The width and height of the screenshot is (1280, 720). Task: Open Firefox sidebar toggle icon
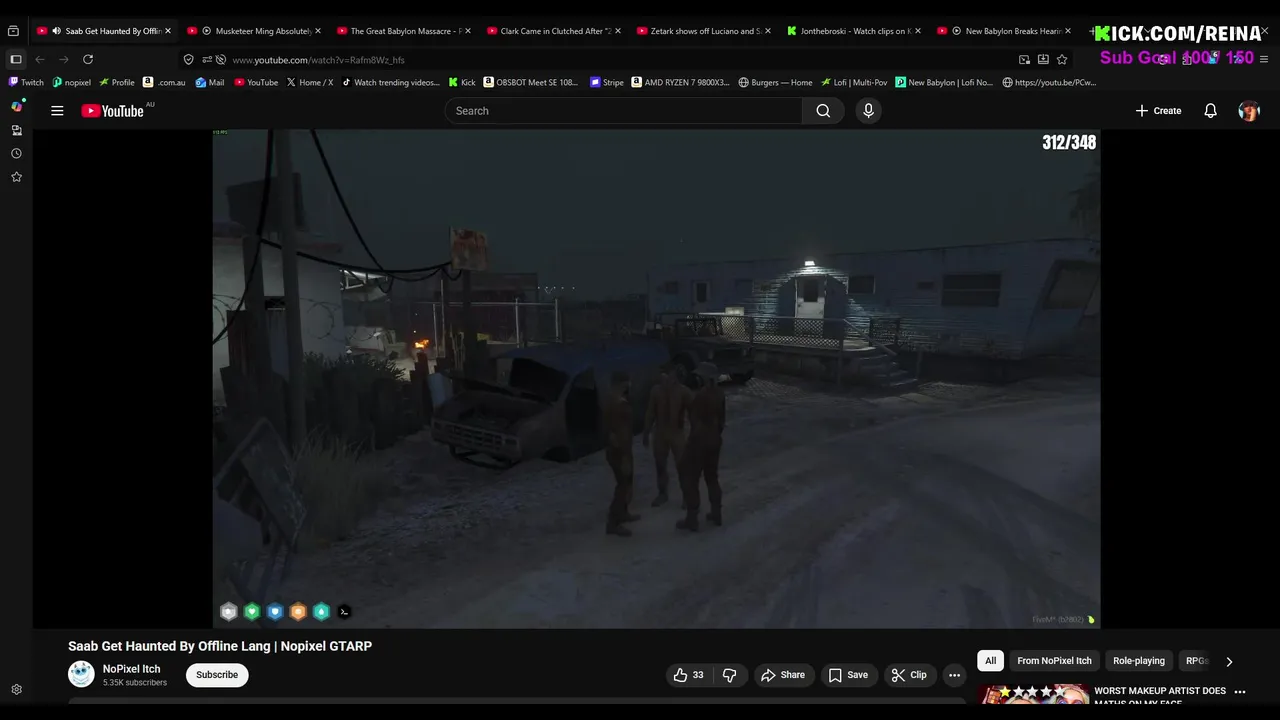16,60
